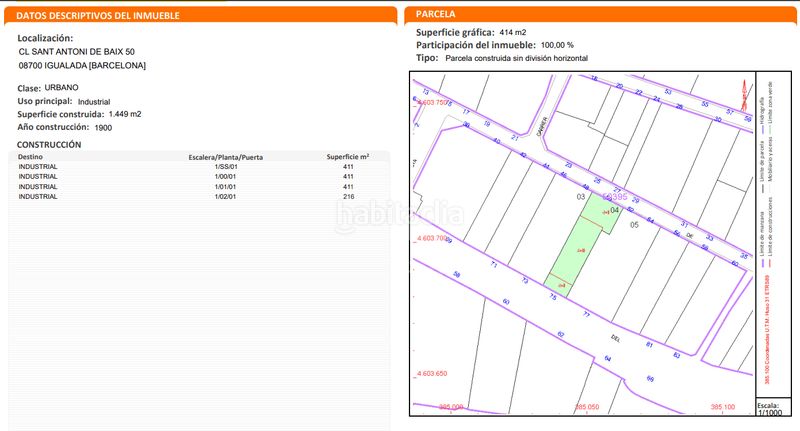Click the '385.050' coordinate label
This screenshot has width=800, height=431.
click(x=587, y=407)
